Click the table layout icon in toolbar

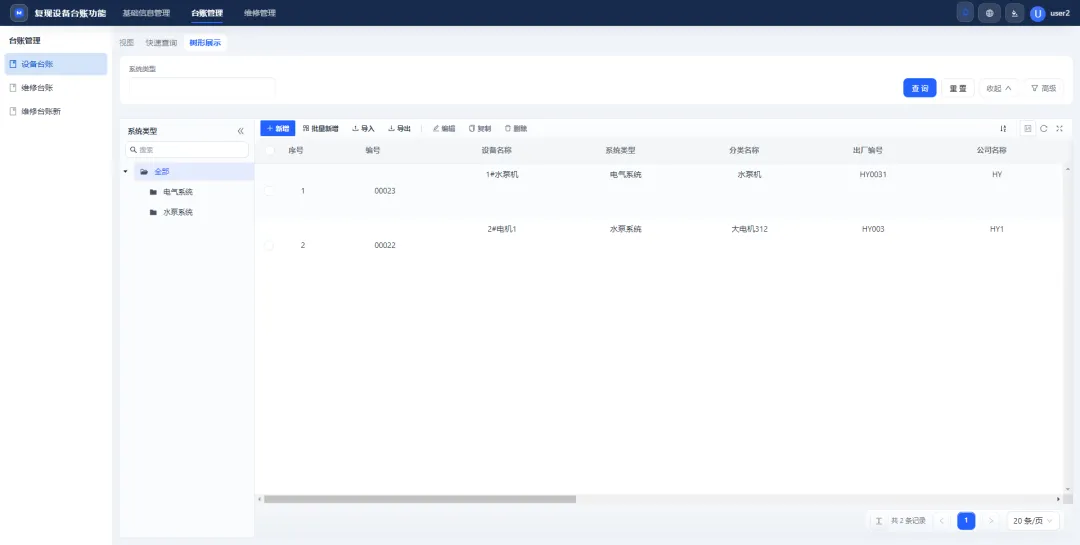pyautogui.click(x=1028, y=129)
